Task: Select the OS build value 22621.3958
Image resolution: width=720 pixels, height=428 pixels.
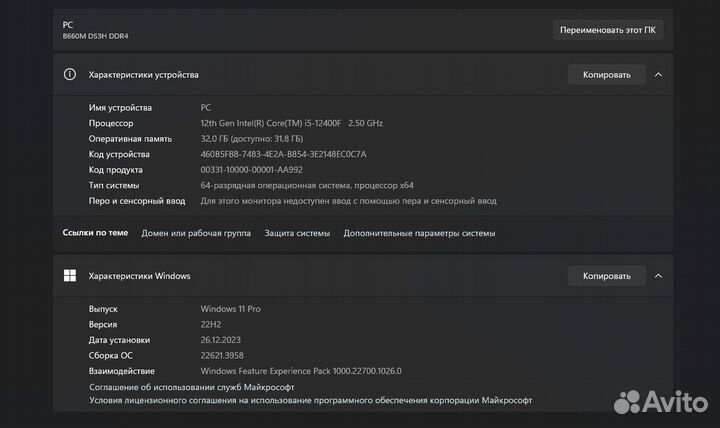Action: (x=222, y=355)
